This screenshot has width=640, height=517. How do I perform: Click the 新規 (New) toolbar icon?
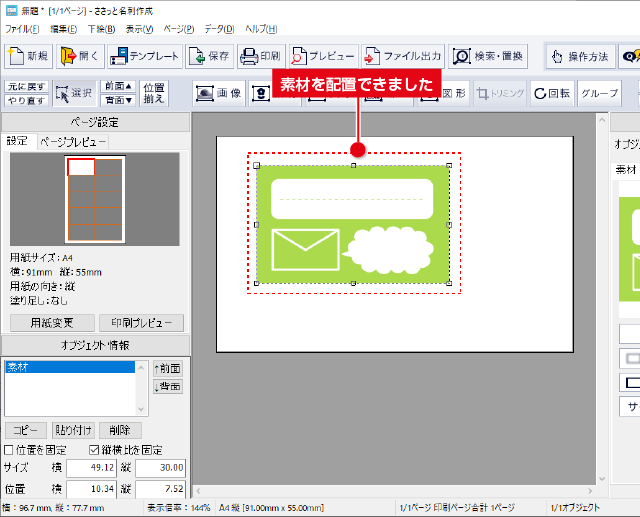pyautogui.click(x=28, y=56)
